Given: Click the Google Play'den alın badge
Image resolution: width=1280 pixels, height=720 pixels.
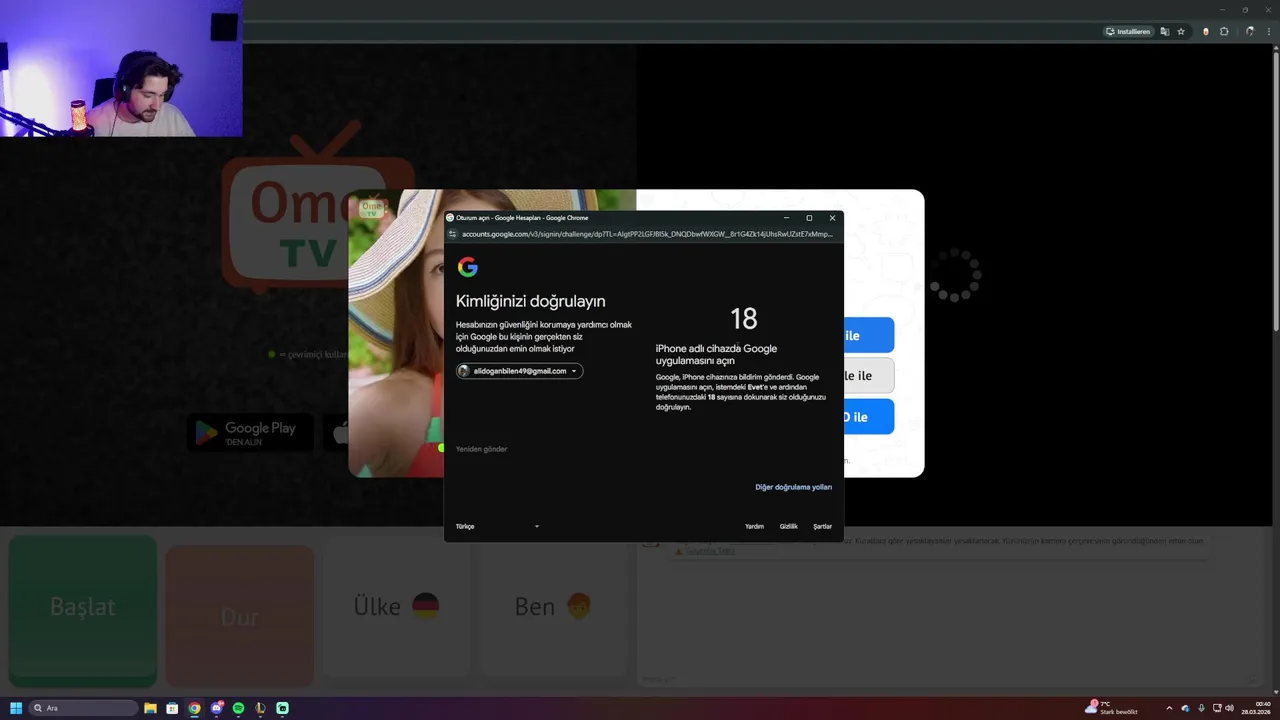Looking at the screenshot, I should tap(250, 432).
